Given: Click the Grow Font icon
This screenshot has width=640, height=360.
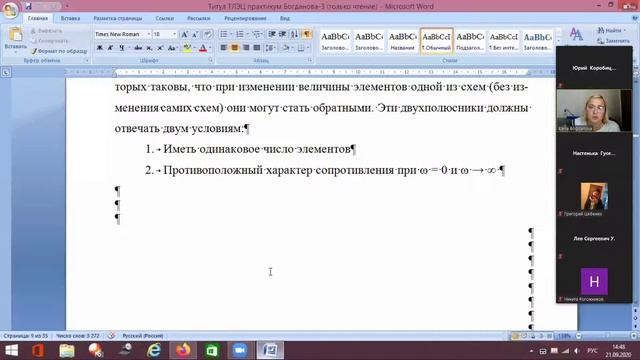Looking at the screenshot, I should click(x=184, y=34).
